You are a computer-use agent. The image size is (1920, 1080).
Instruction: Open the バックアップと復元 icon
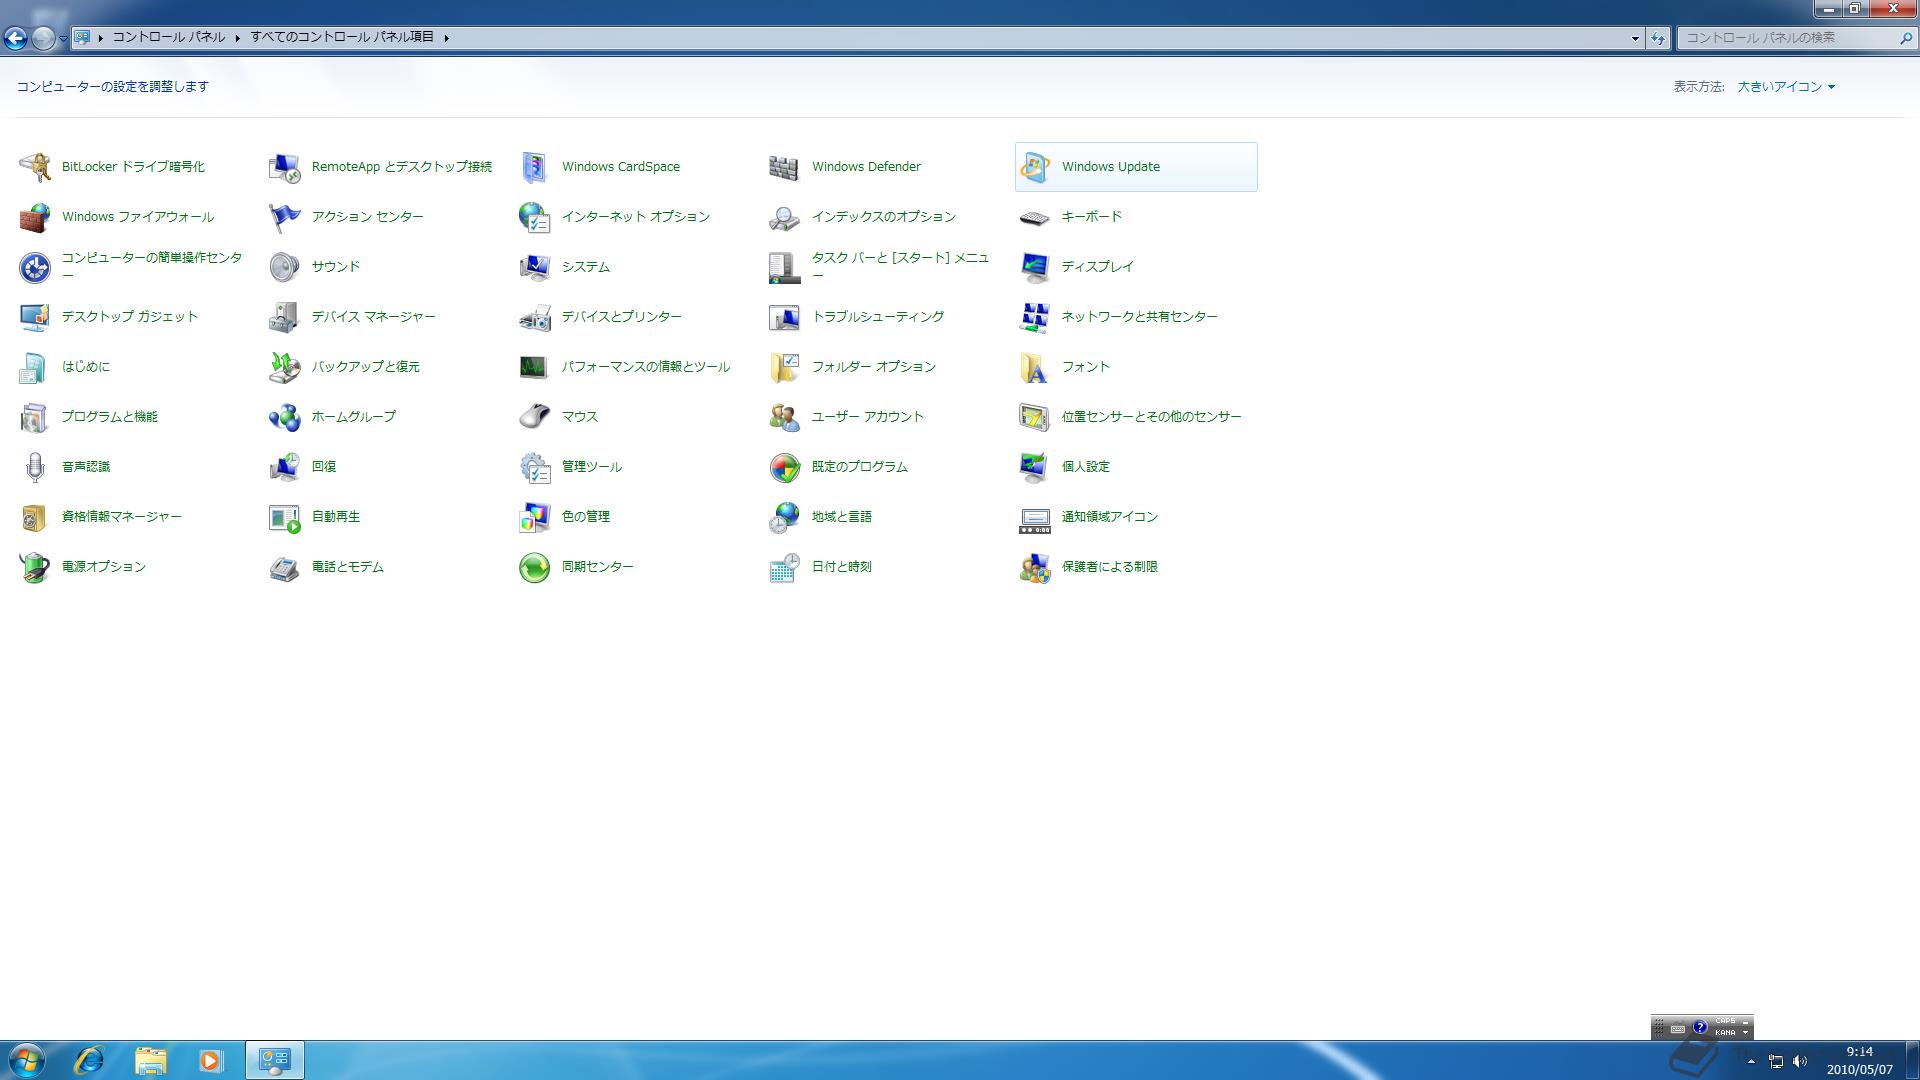(285, 367)
